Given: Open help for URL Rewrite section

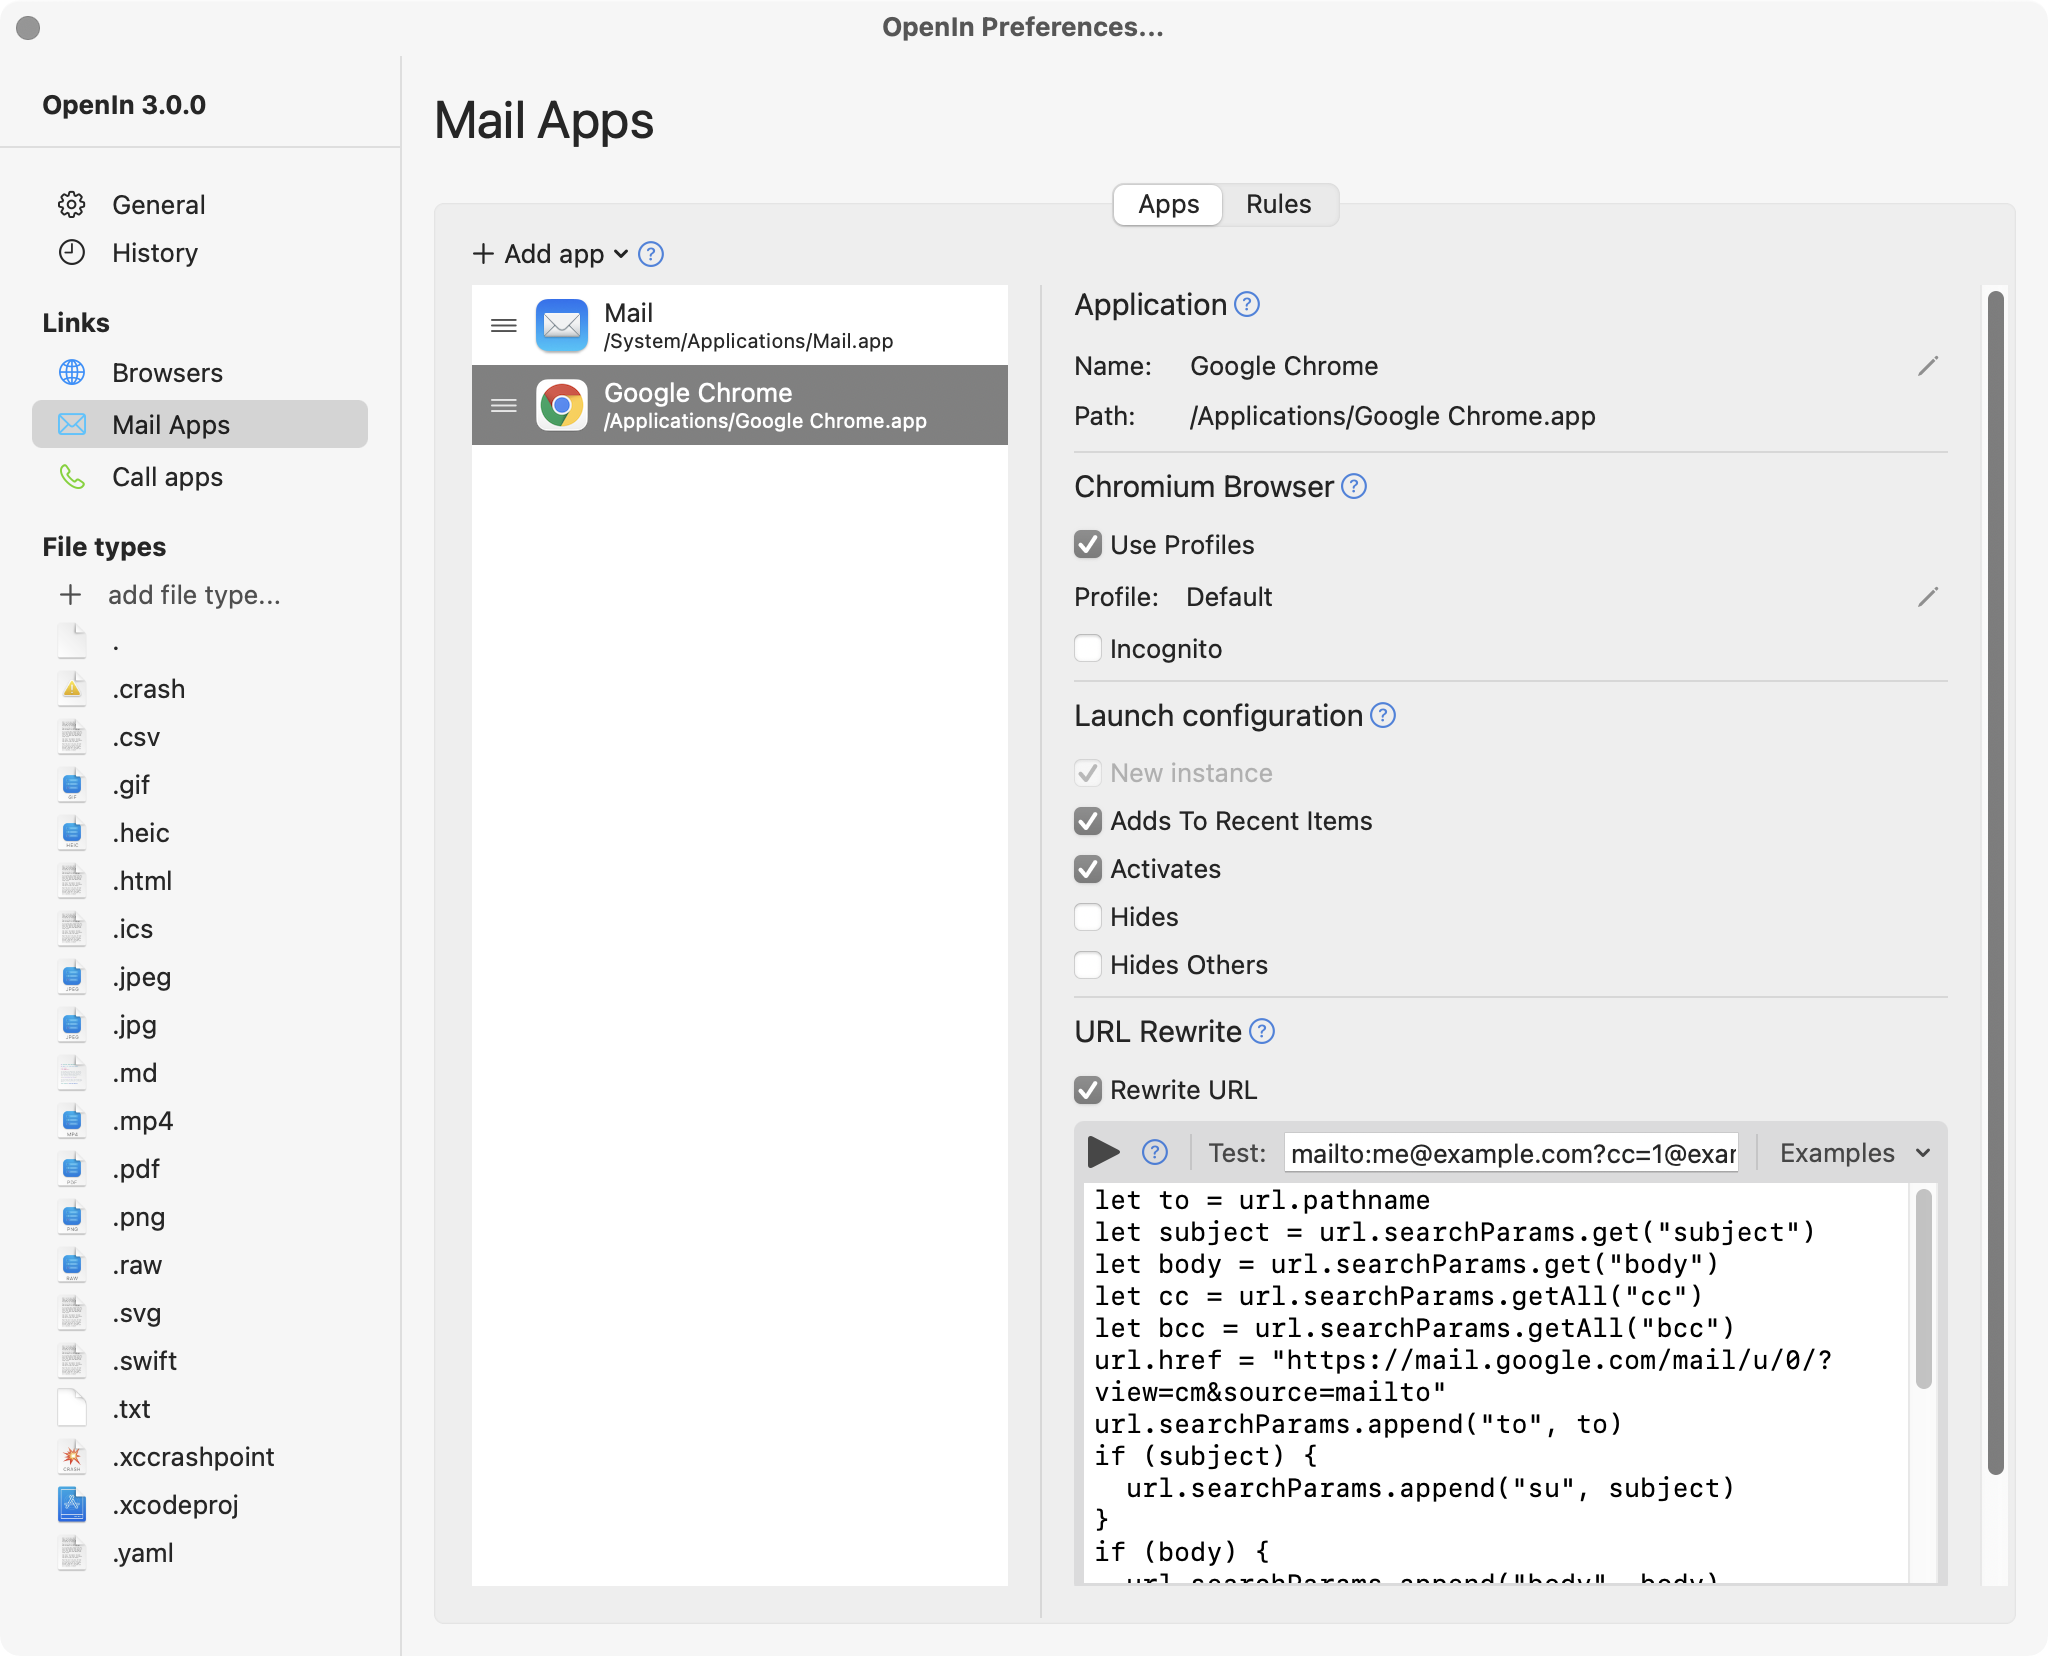Looking at the screenshot, I should (x=1262, y=1031).
